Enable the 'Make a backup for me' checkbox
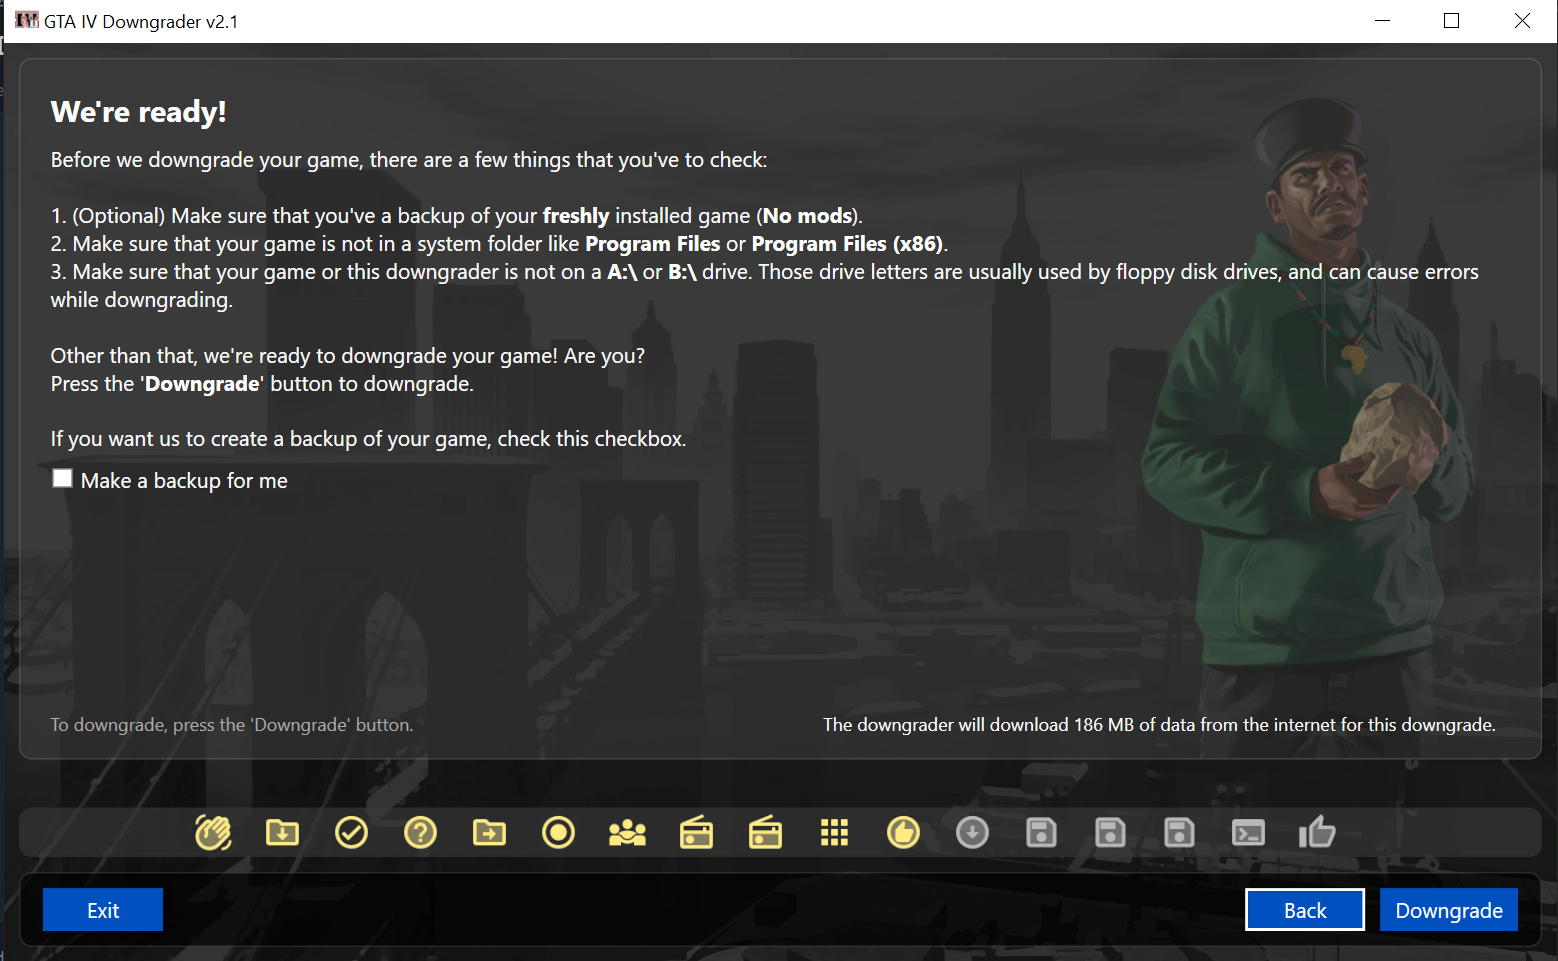The image size is (1558, 961). click(x=62, y=479)
